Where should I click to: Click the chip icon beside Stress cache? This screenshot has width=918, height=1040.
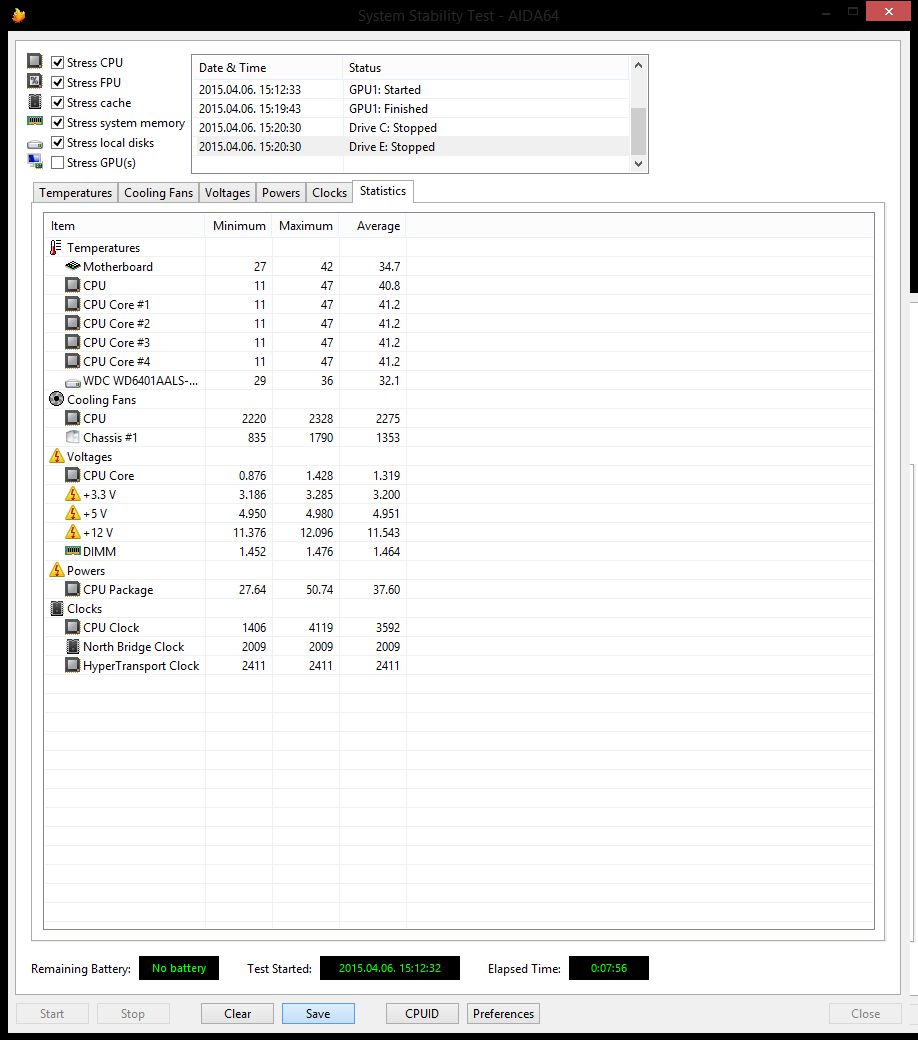click(34, 101)
